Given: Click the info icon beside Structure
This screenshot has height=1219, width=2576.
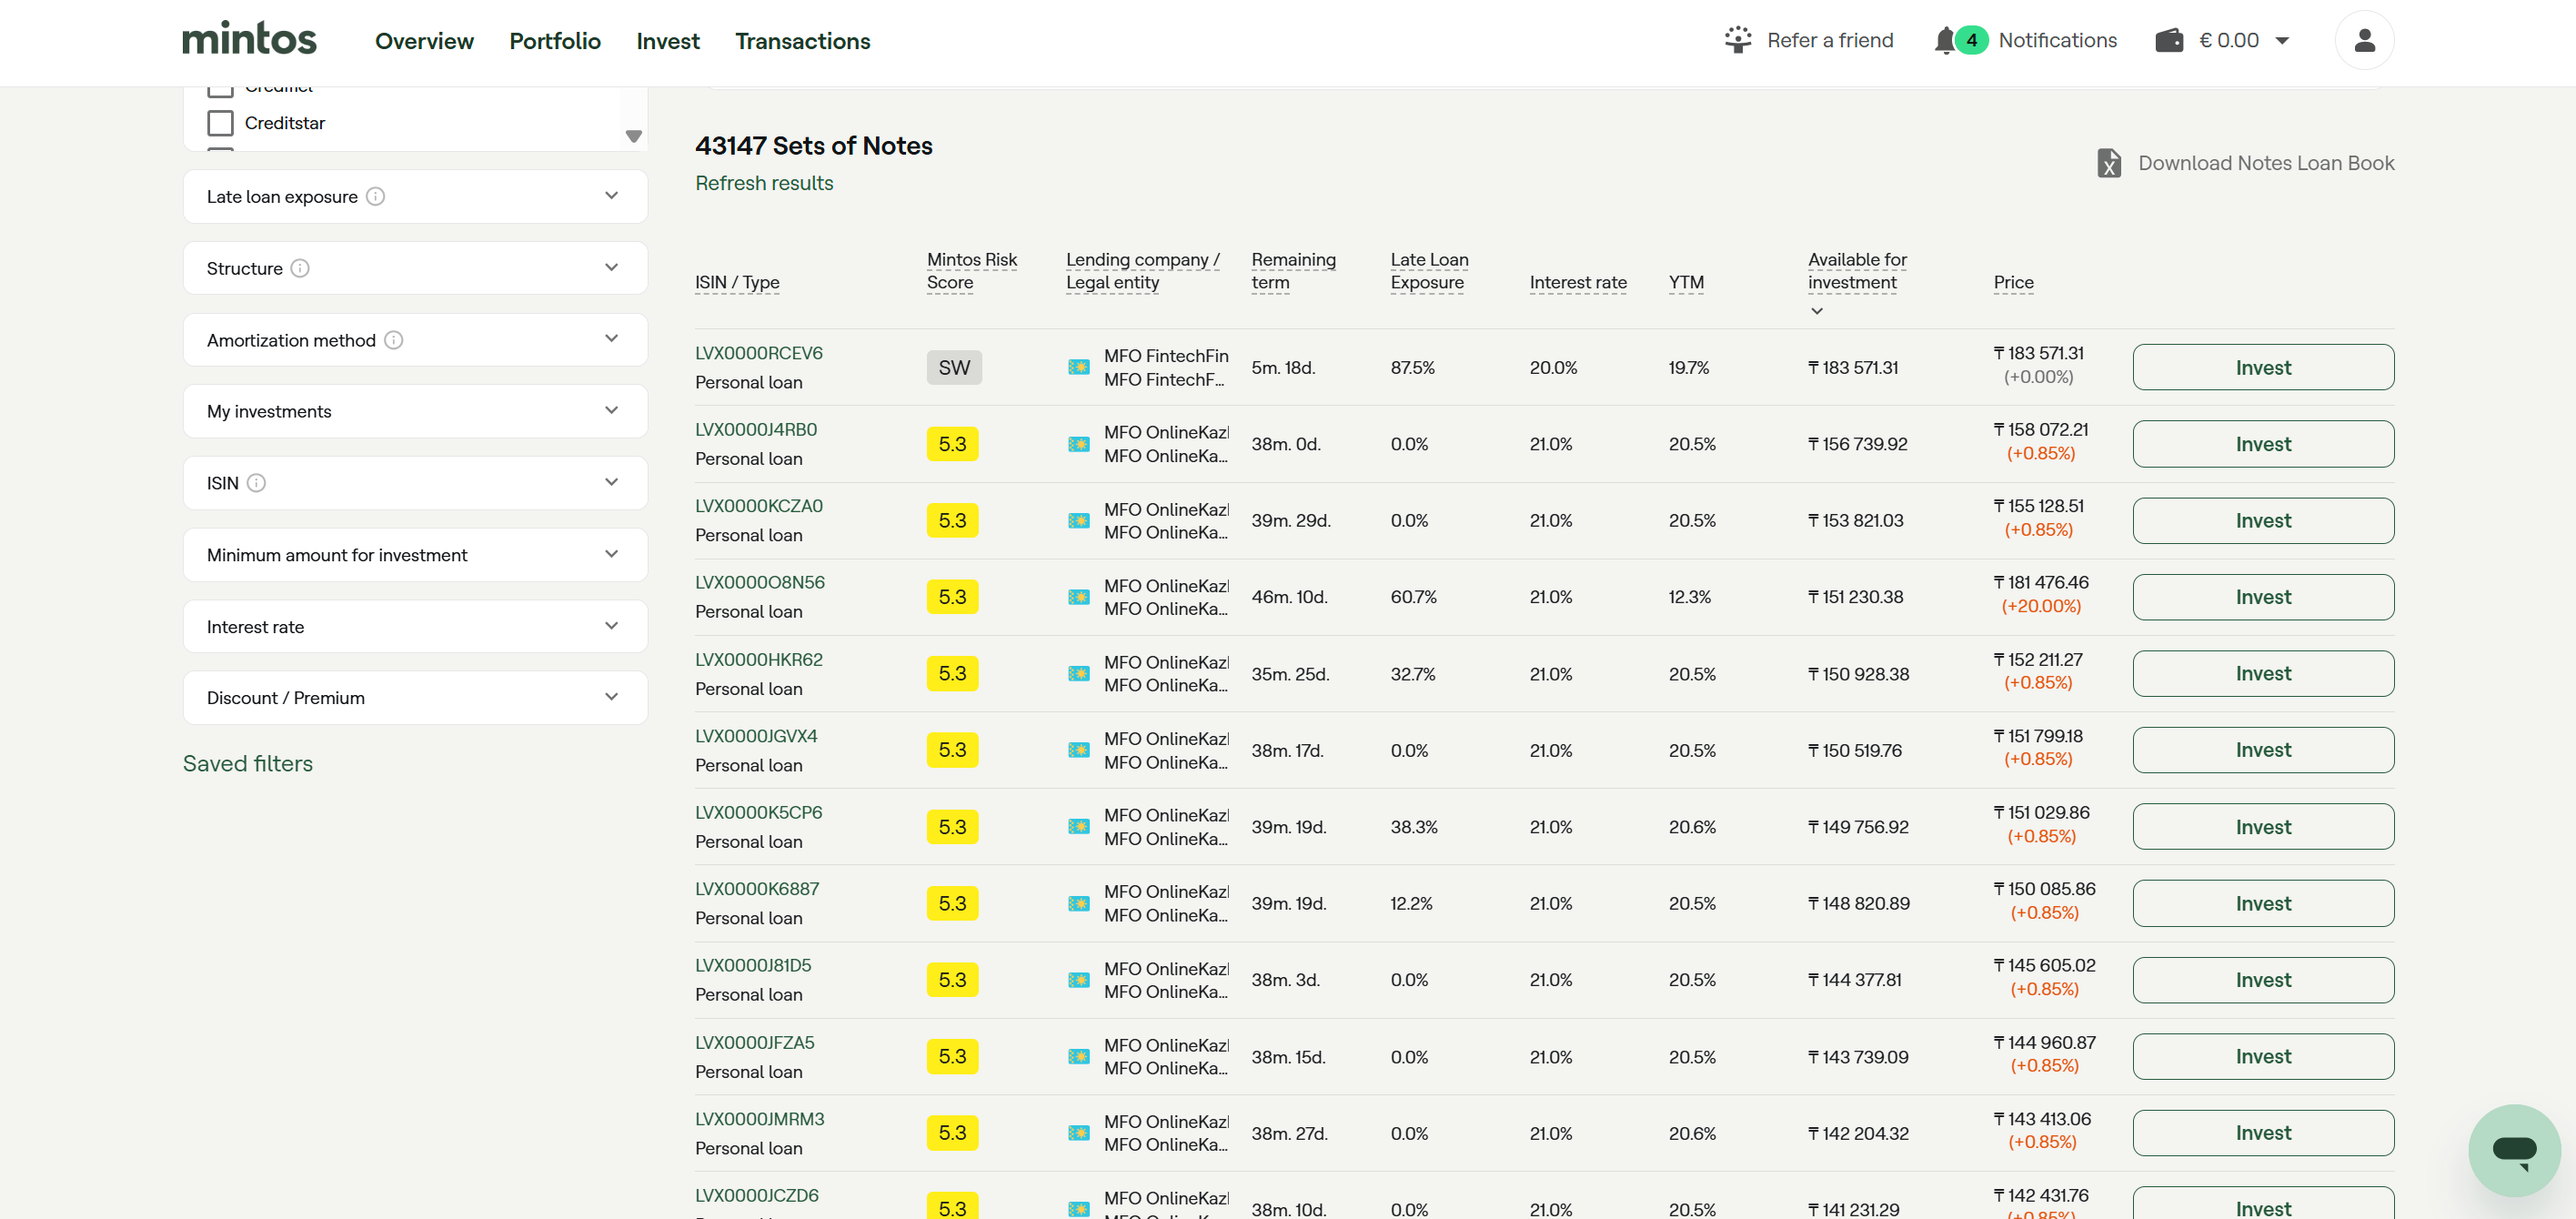Looking at the screenshot, I should tap(300, 268).
